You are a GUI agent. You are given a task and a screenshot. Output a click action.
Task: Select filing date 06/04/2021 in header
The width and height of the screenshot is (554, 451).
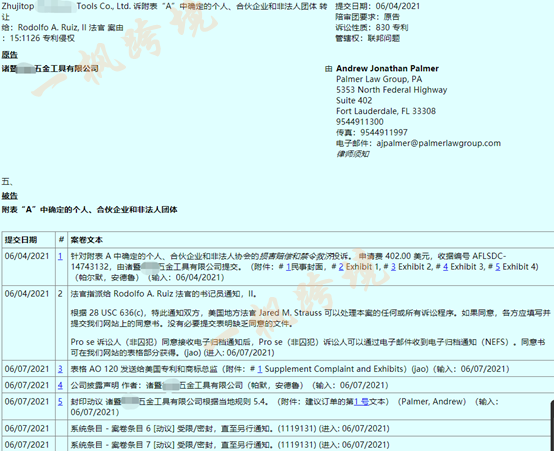tap(398, 6)
